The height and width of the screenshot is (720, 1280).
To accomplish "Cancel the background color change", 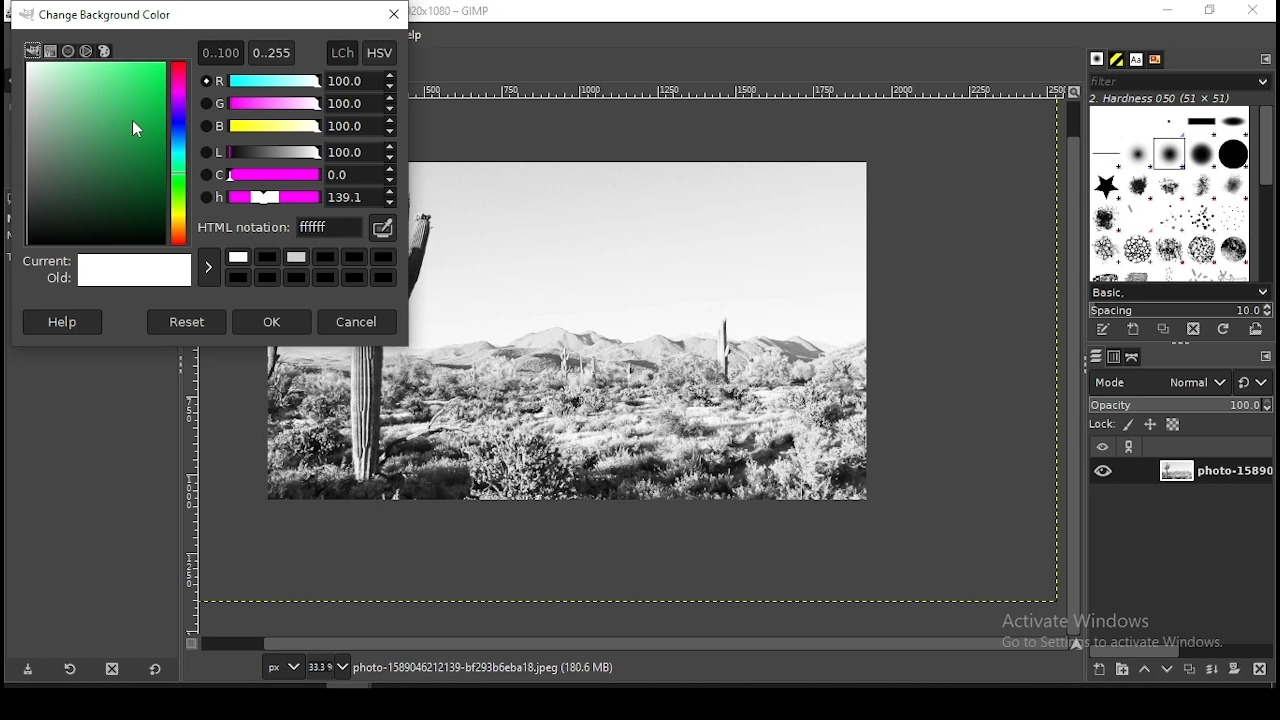I will (358, 322).
